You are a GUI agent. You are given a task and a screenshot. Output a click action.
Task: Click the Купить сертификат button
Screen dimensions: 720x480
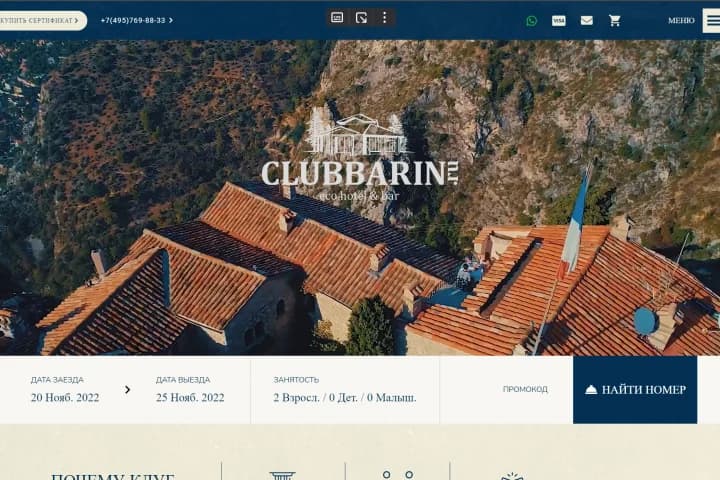tap(40, 21)
